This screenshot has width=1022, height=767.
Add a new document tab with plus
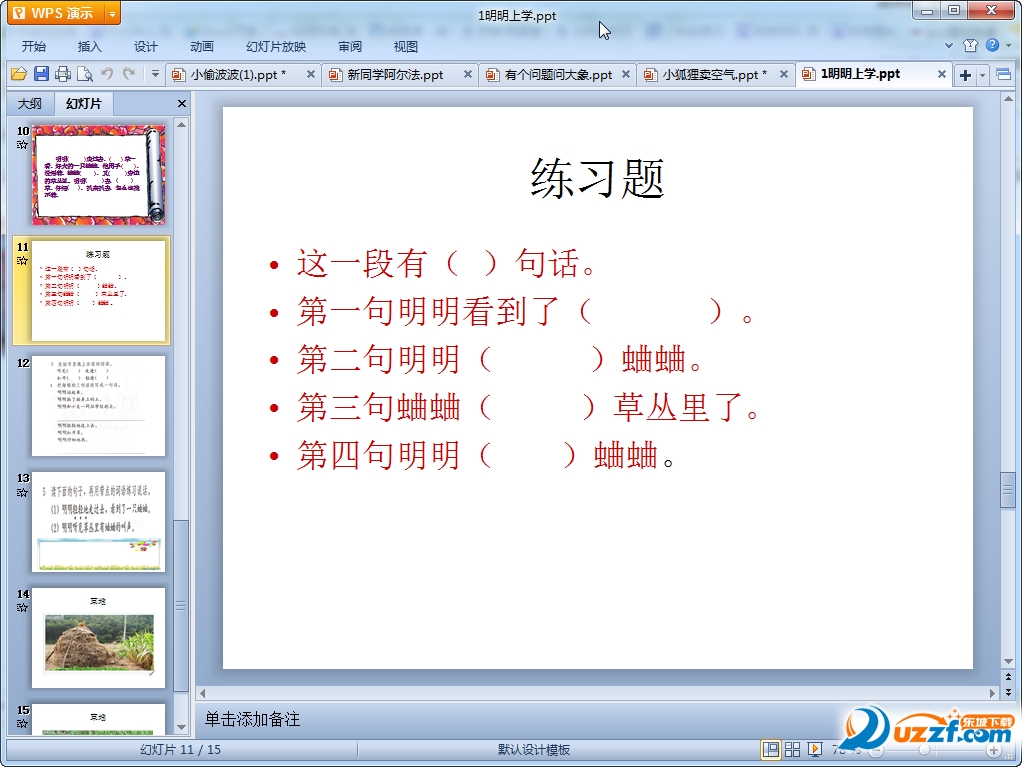pos(965,76)
